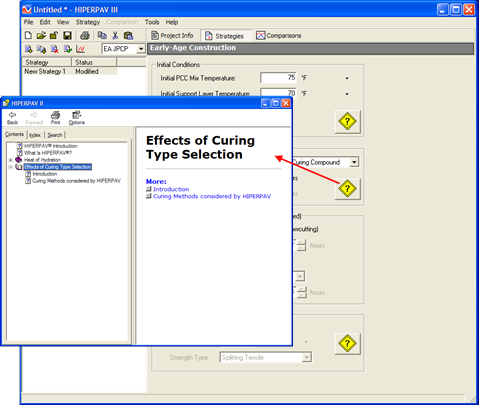Open the PCC Mix Temperature unit dropdown
Image resolution: width=480 pixels, height=406 pixels.
(347, 78)
